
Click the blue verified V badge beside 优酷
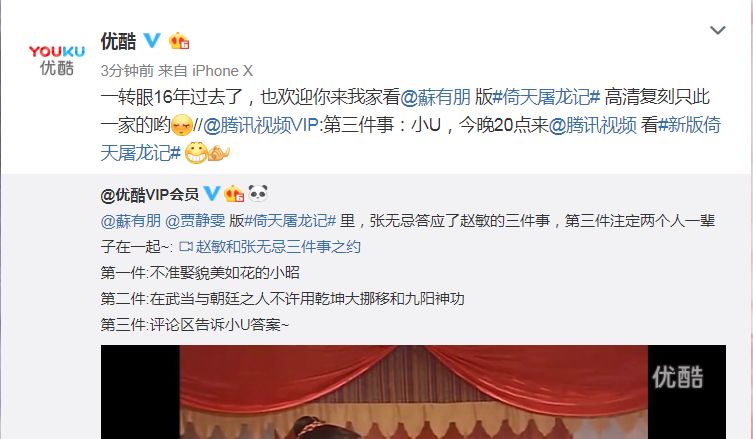click(153, 40)
